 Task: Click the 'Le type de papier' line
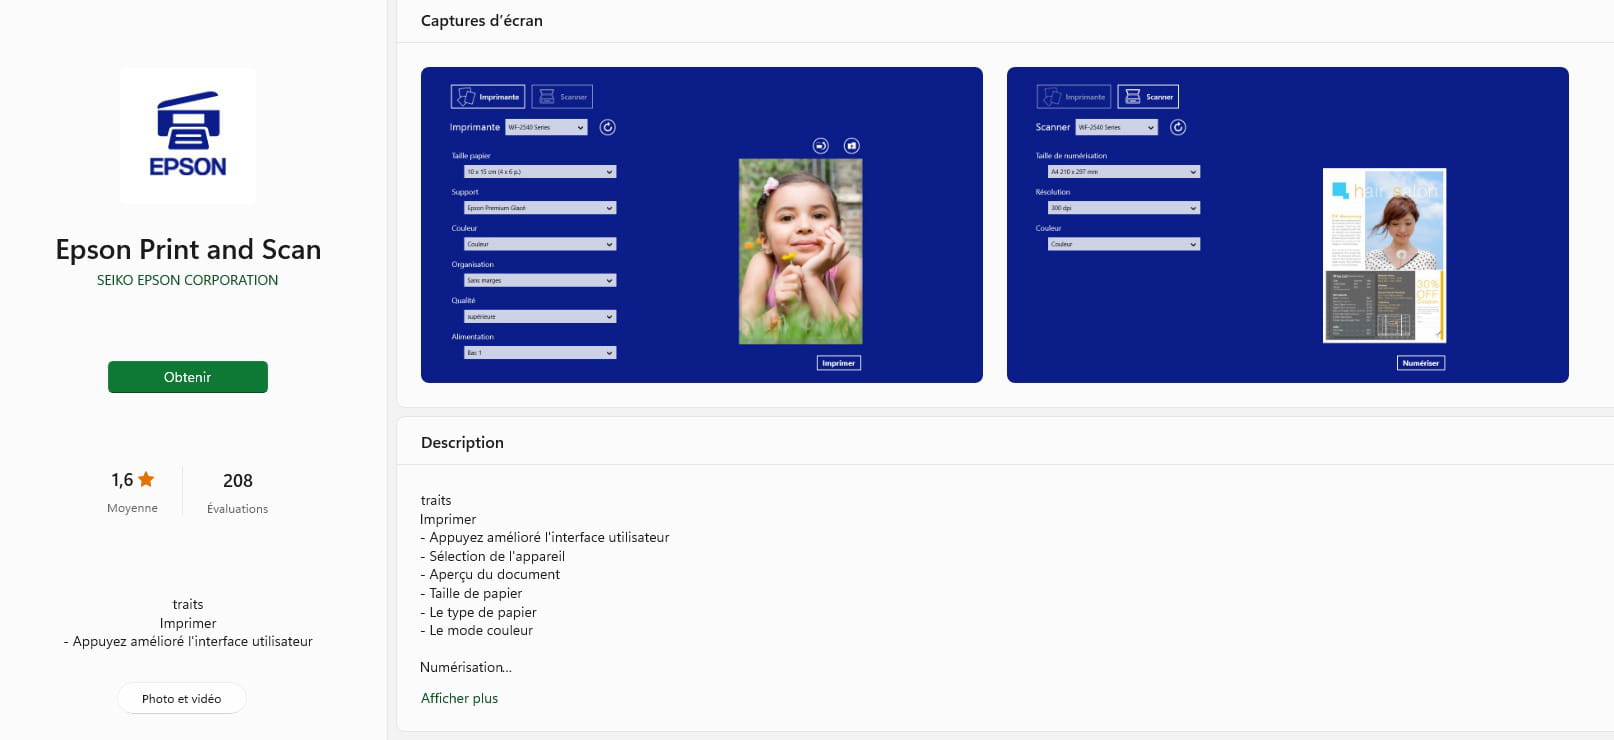[x=478, y=612]
